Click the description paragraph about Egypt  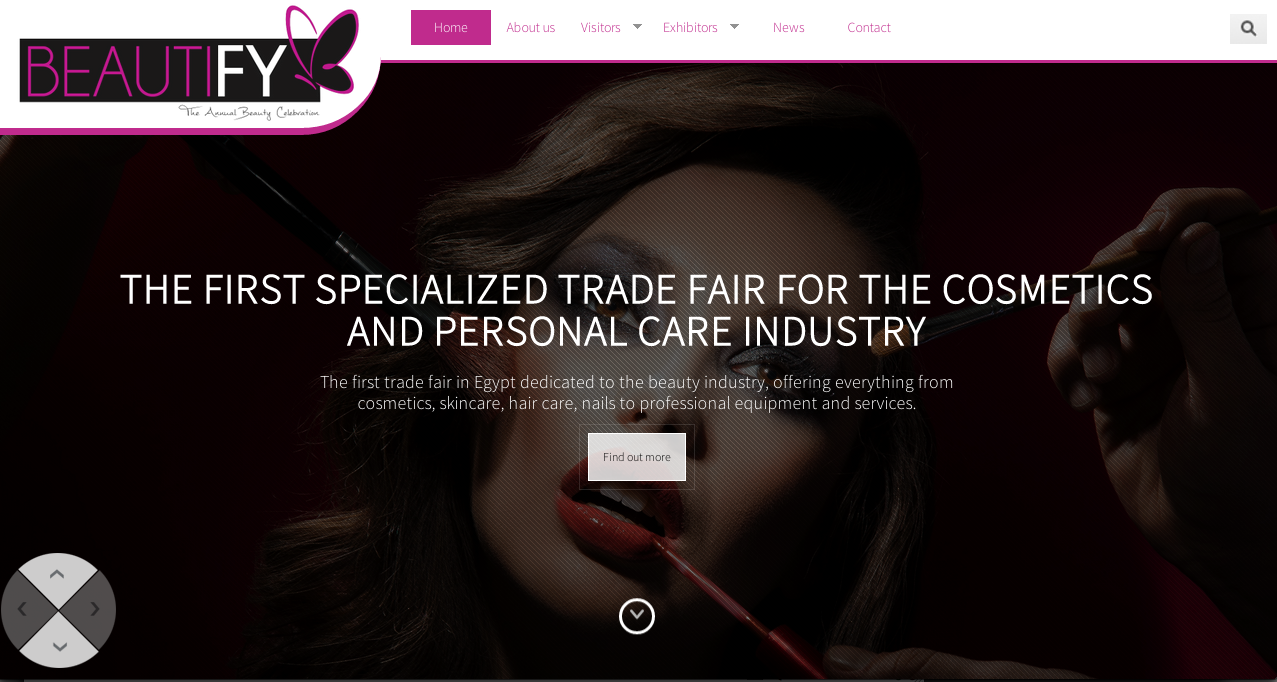[637, 392]
